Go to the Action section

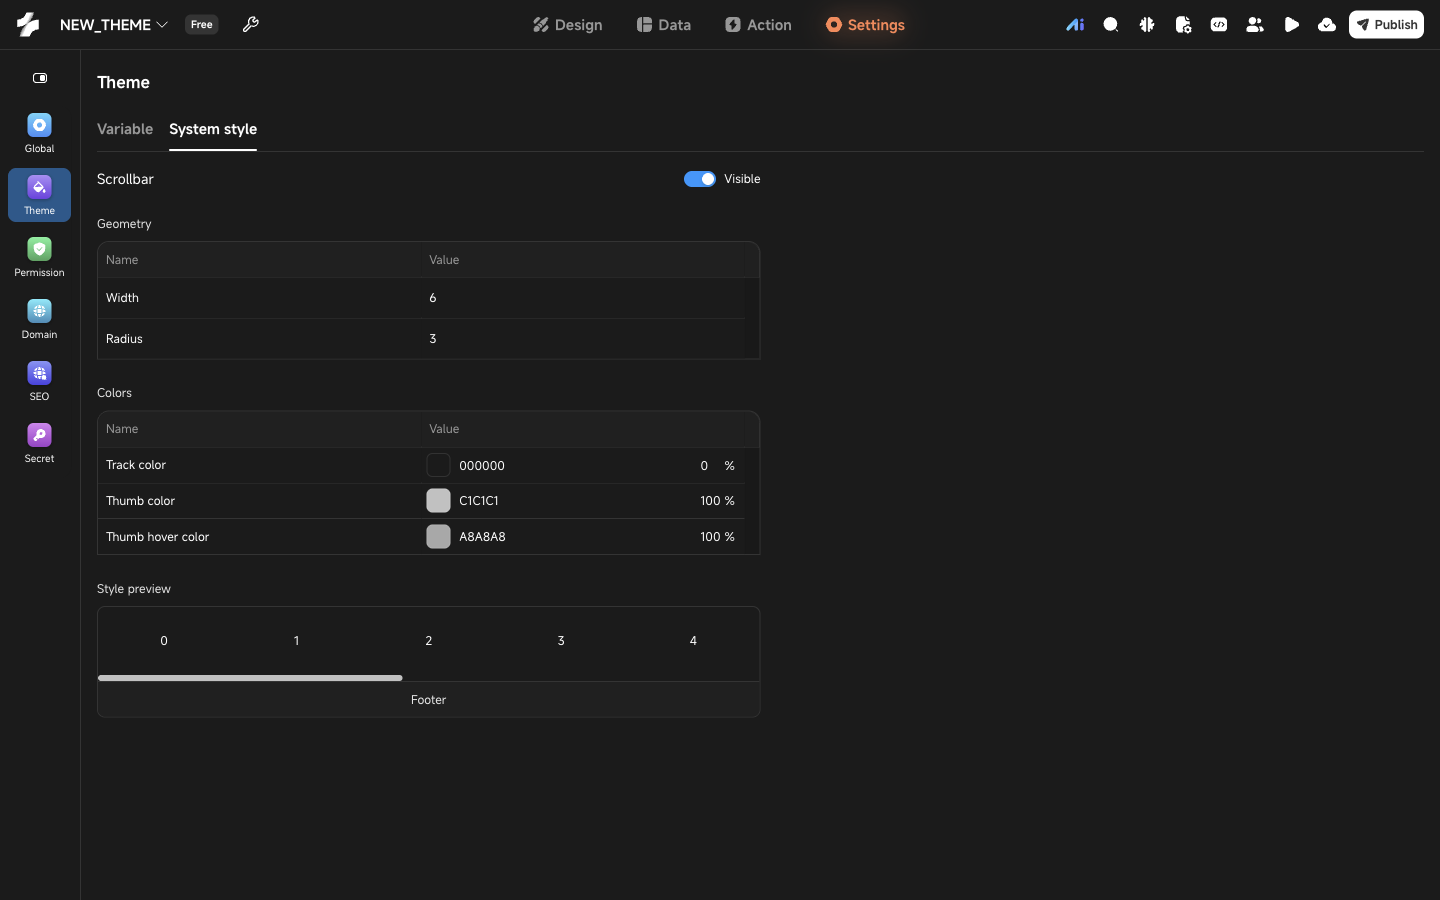click(x=758, y=25)
